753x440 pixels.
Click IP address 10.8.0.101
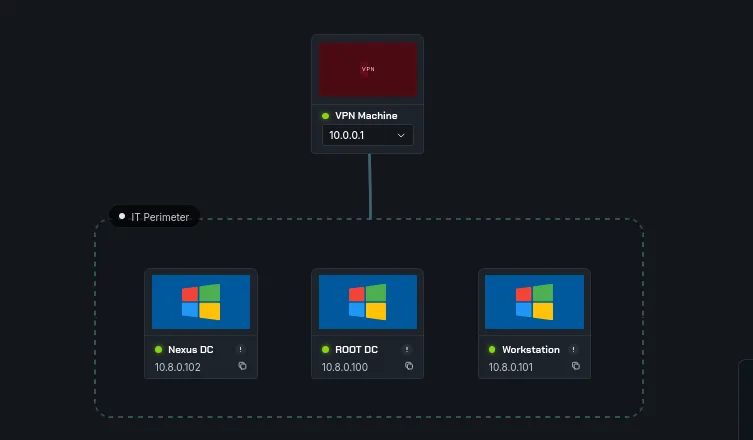(x=511, y=367)
